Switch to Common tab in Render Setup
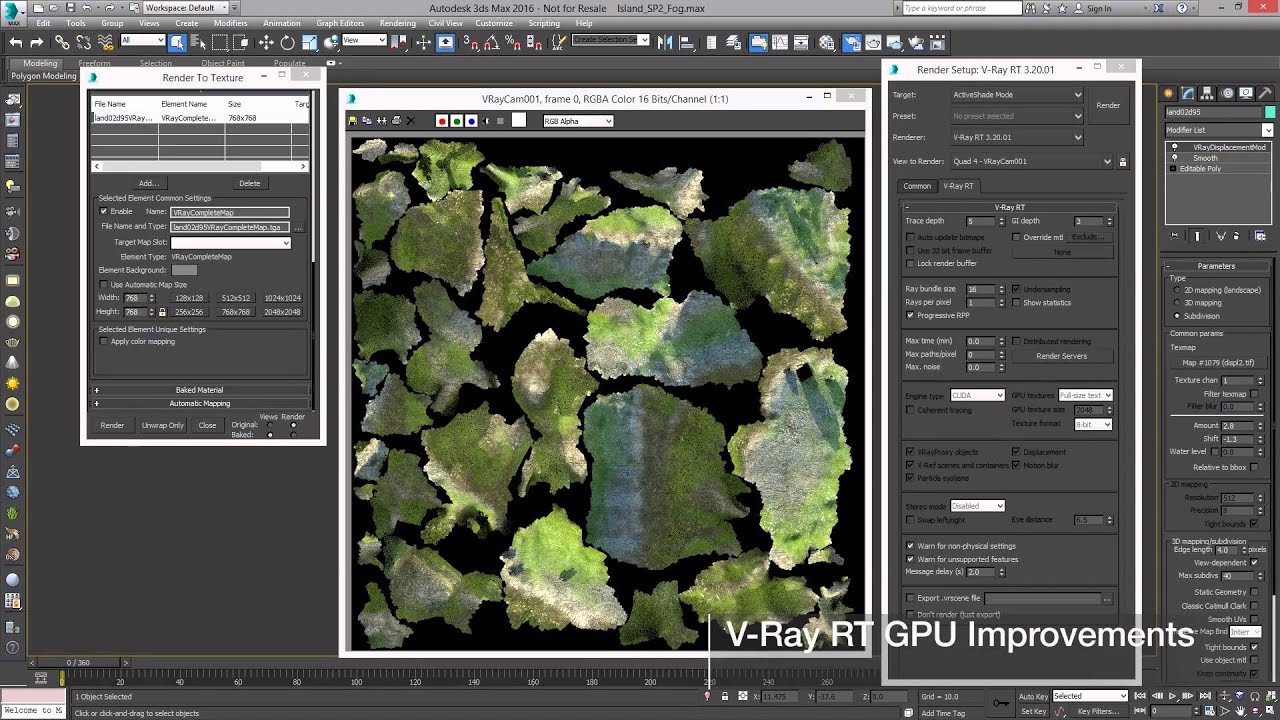The height and width of the screenshot is (720, 1280). [x=917, y=186]
